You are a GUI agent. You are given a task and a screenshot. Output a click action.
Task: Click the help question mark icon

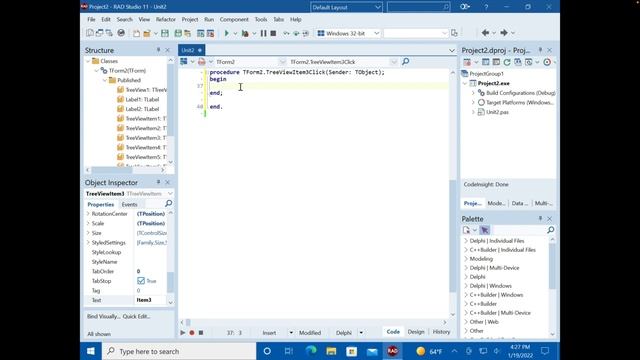[486, 7]
